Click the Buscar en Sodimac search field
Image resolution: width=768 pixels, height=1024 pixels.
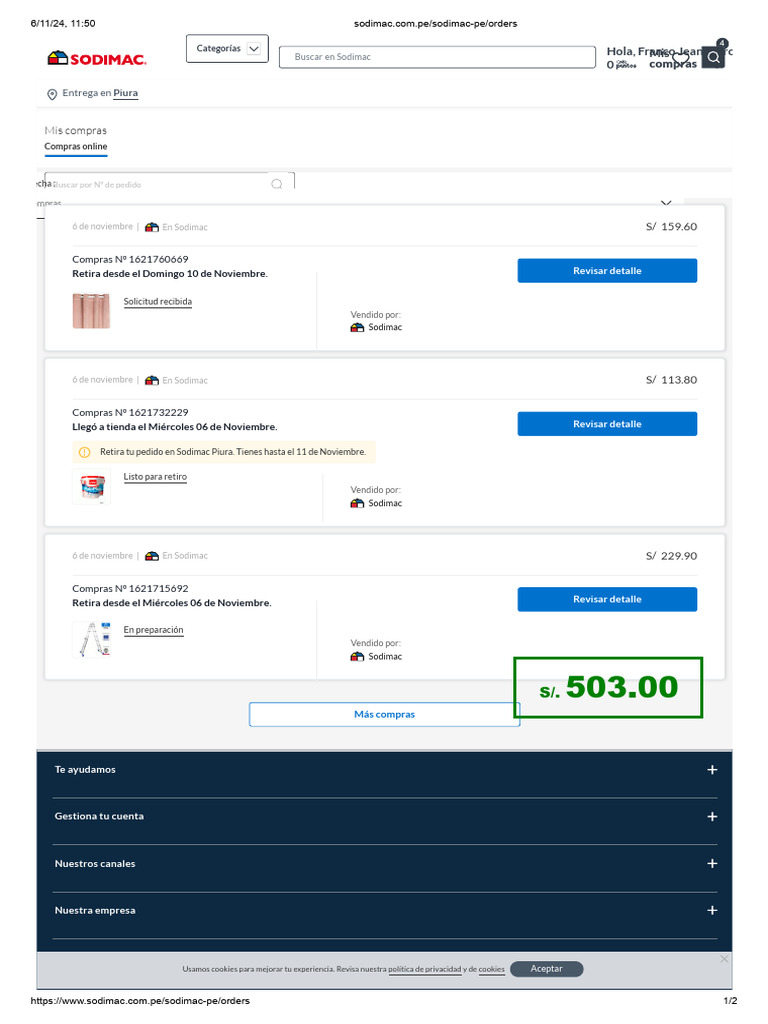point(437,57)
